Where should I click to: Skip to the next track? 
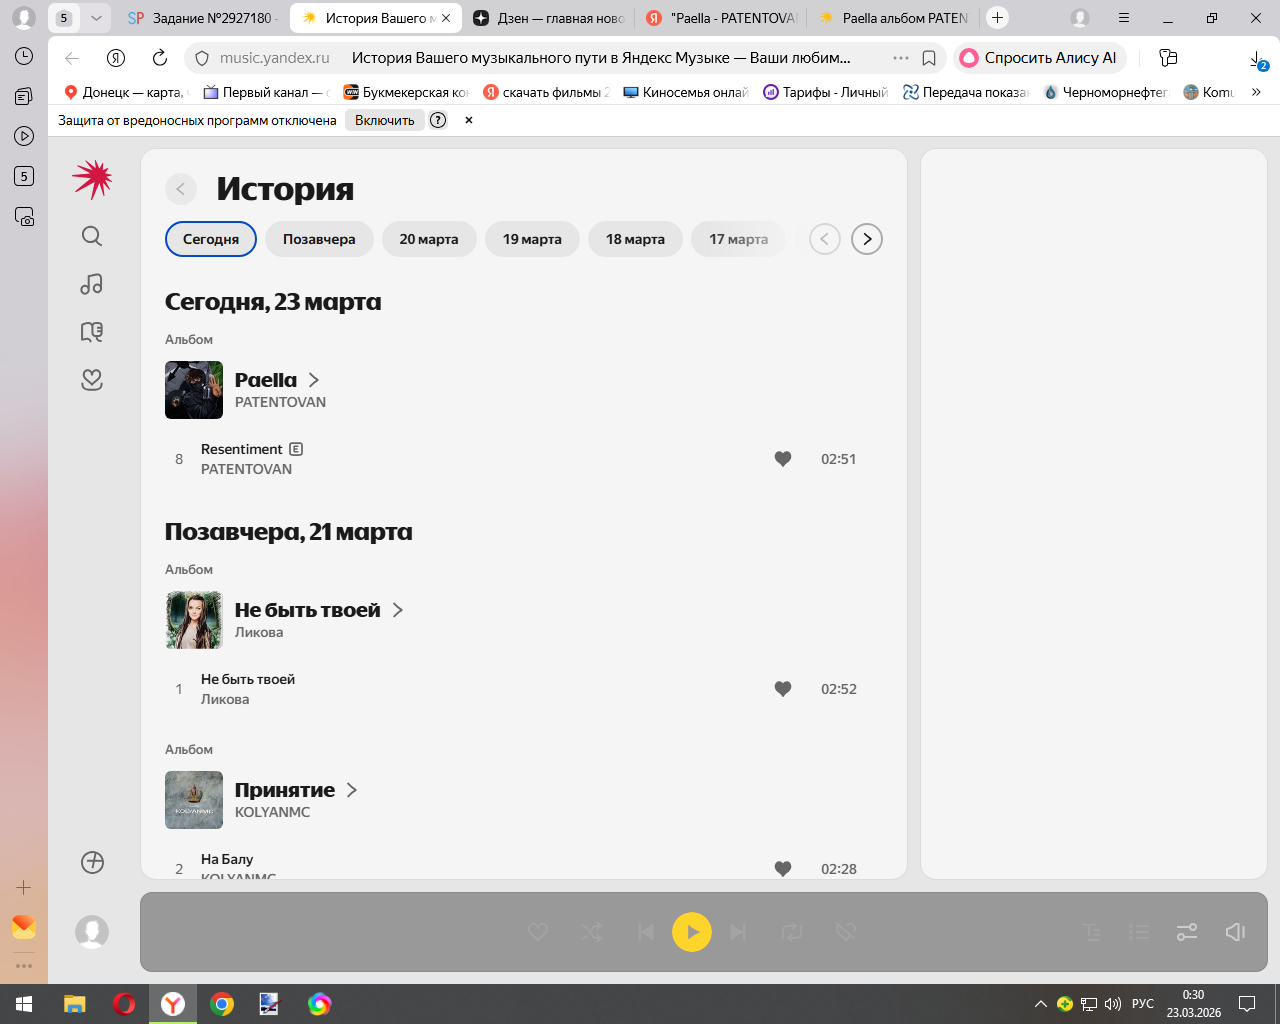(x=738, y=932)
